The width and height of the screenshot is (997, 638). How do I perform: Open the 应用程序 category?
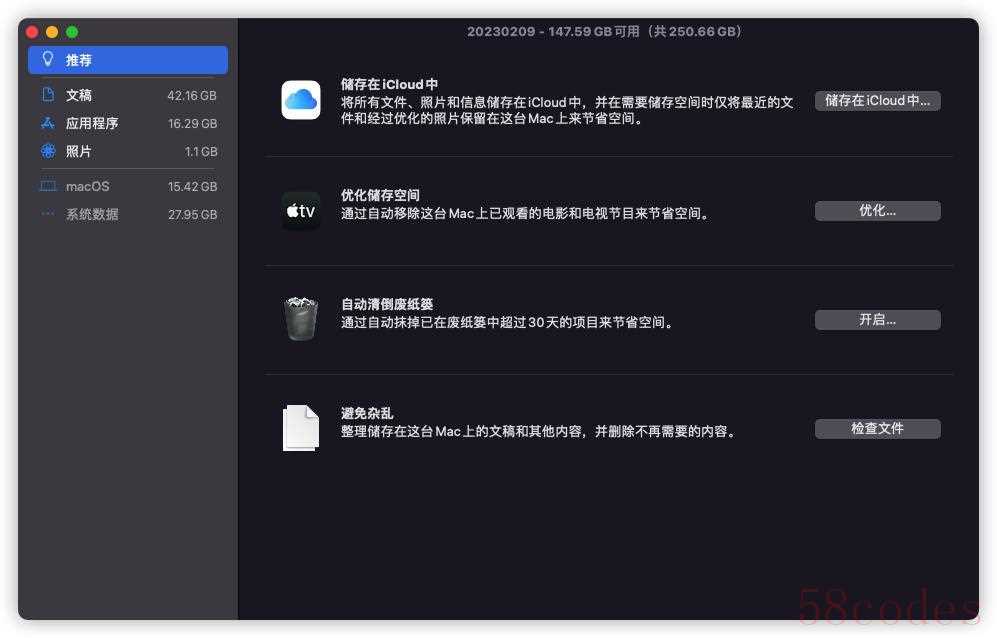tap(128, 123)
